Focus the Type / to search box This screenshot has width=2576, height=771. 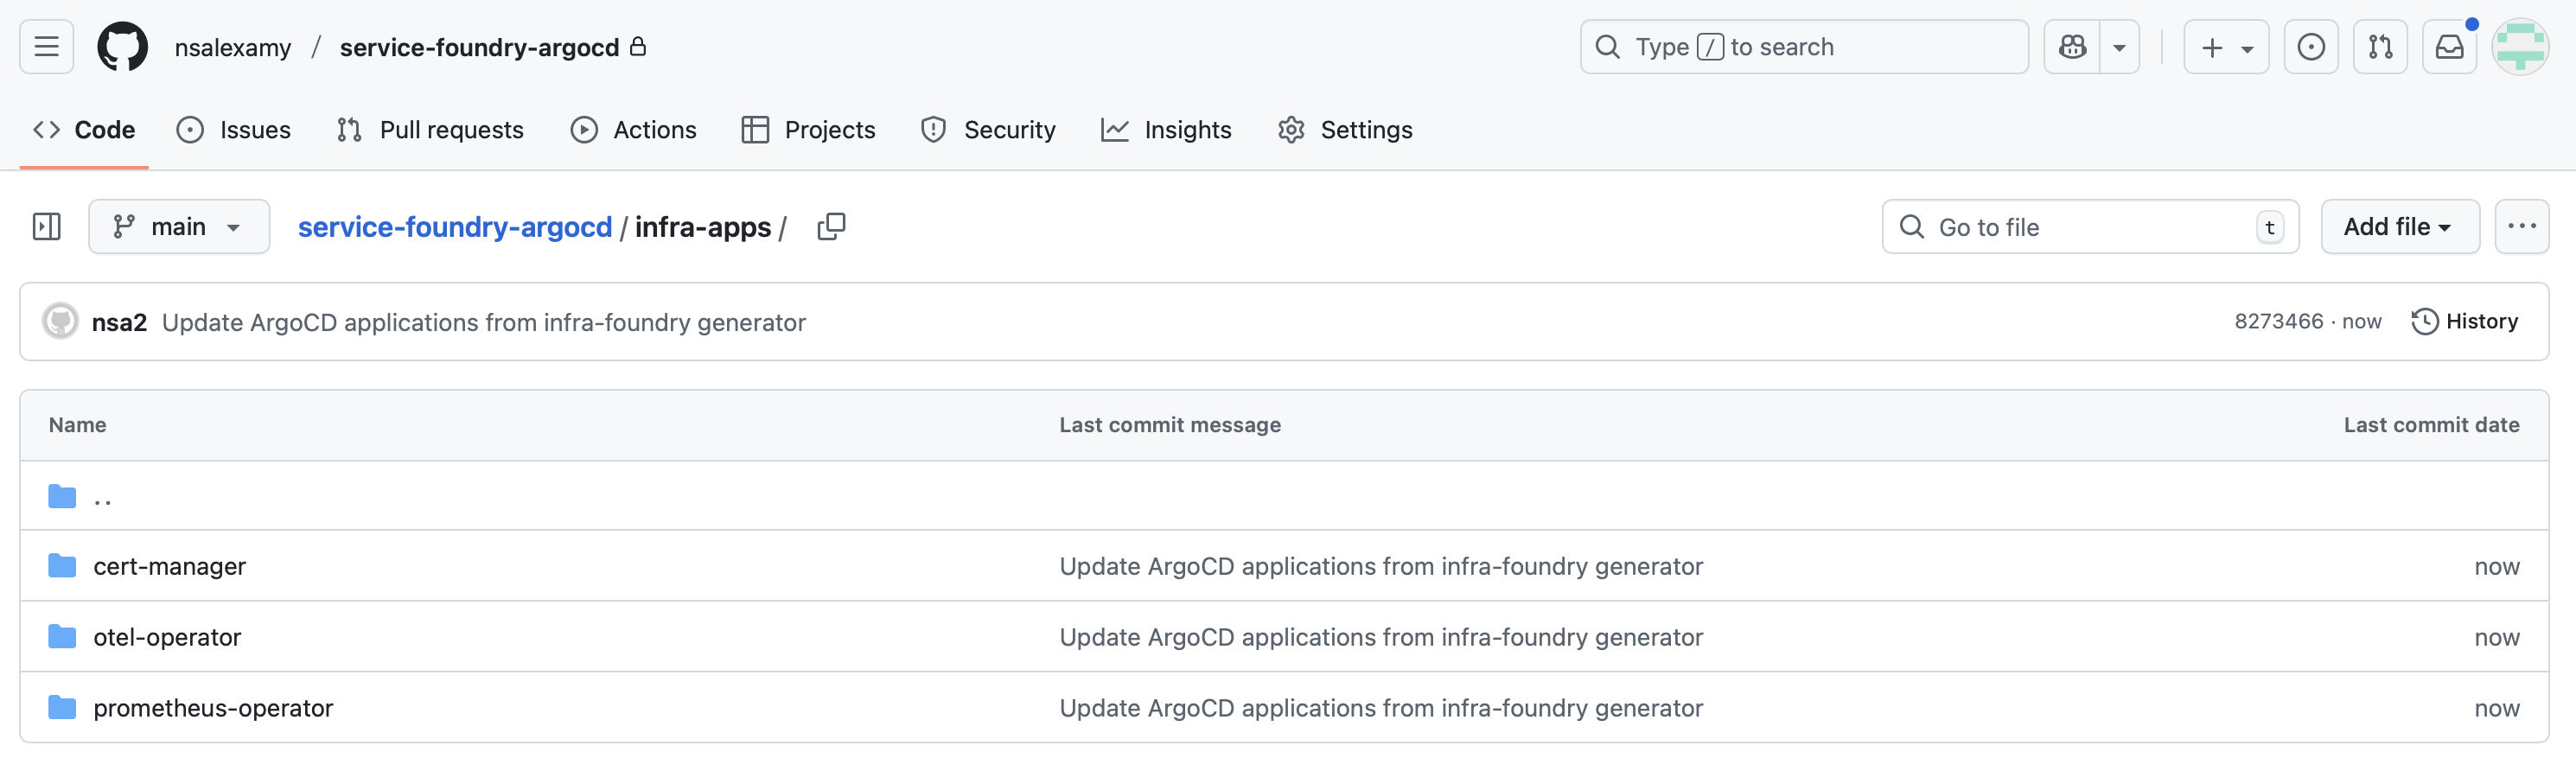tap(1804, 47)
